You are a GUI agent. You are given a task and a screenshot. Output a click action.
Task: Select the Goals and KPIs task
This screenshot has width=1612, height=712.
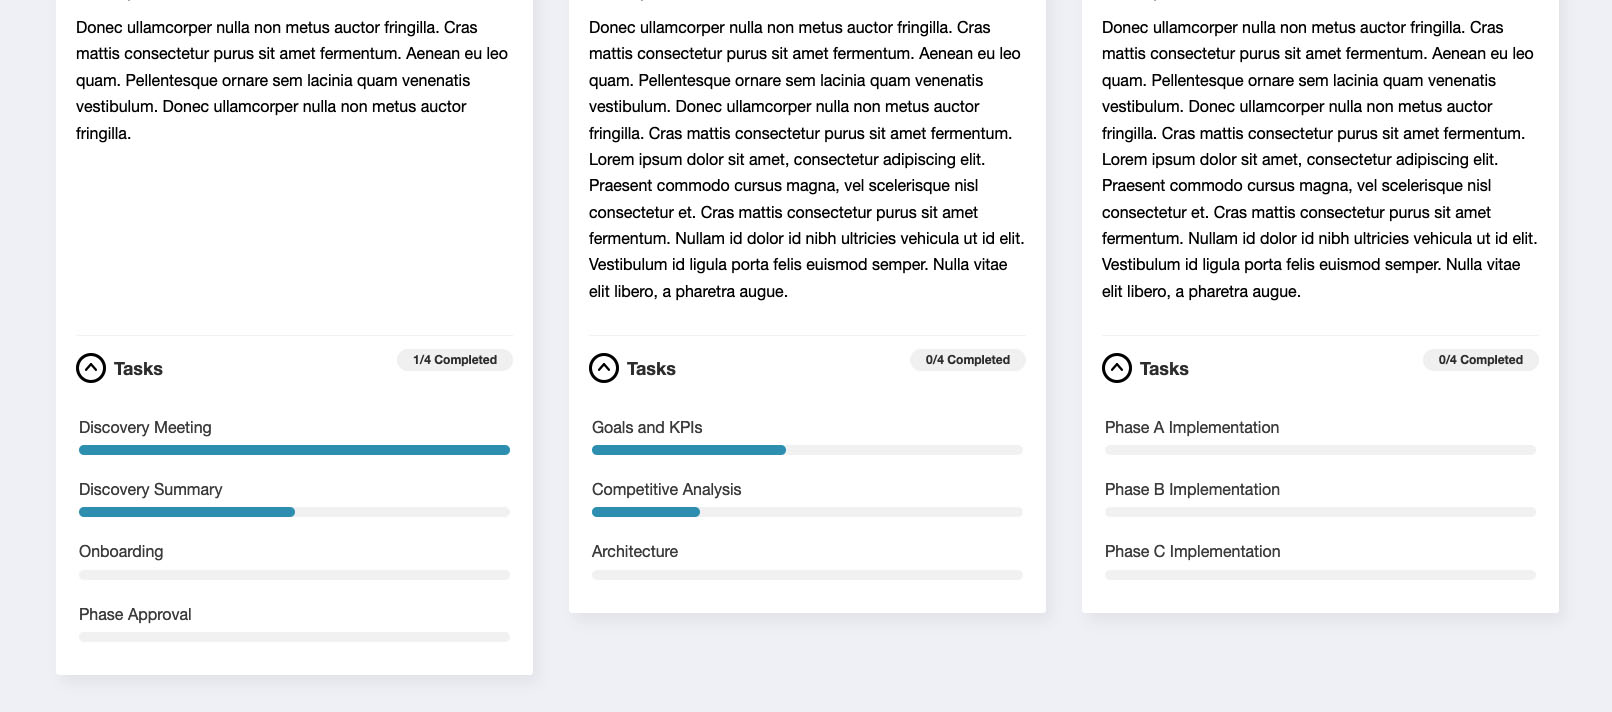pos(647,427)
